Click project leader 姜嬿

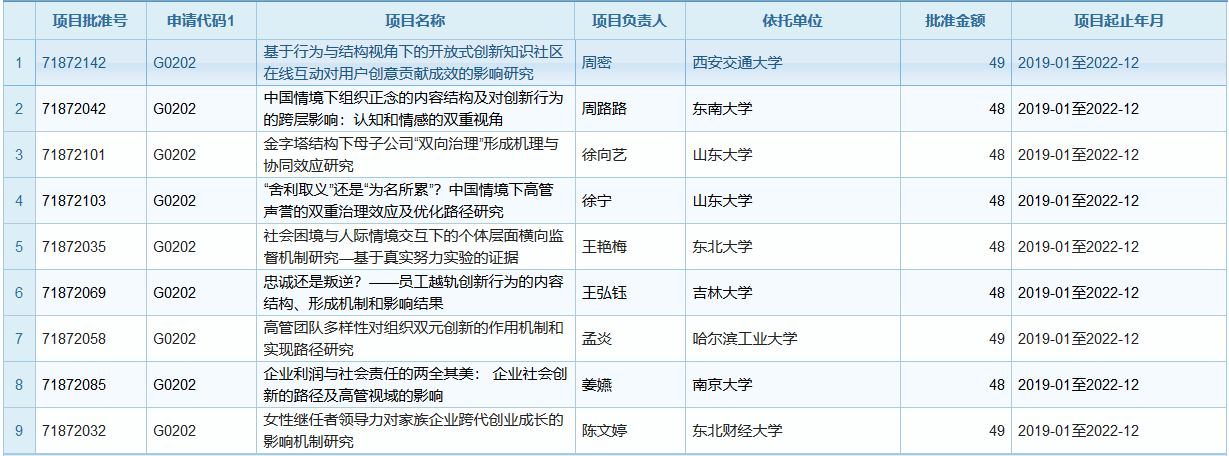(597, 385)
